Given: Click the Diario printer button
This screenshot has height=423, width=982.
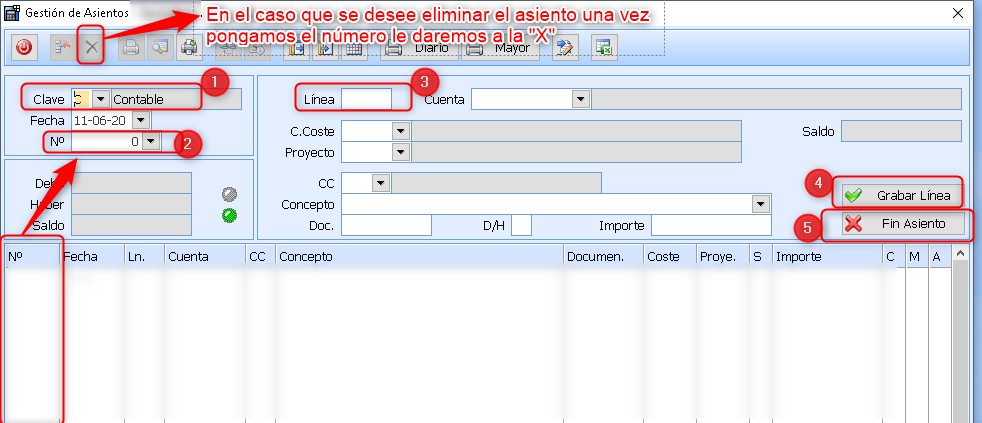Looking at the screenshot, I should [x=420, y=47].
